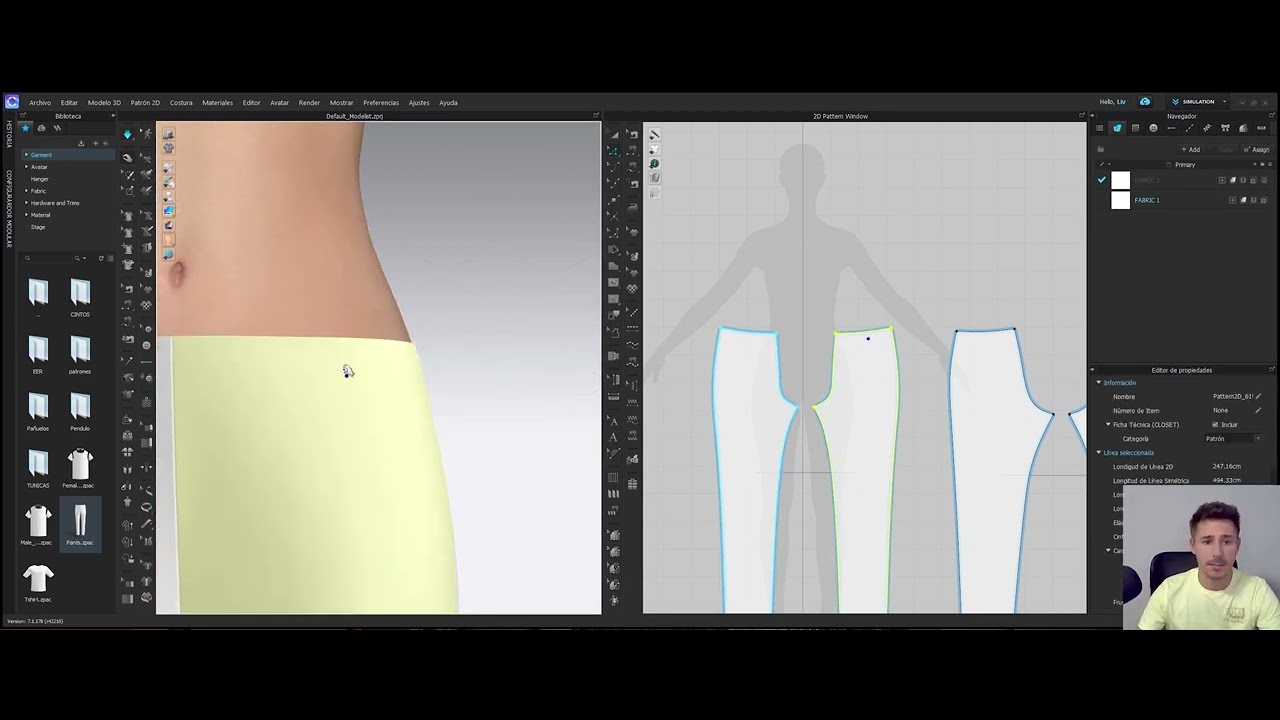Select the Pants.zpac garment thumbnail
Image resolution: width=1280 pixels, height=720 pixels.
pyautogui.click(x=80, y=525)
